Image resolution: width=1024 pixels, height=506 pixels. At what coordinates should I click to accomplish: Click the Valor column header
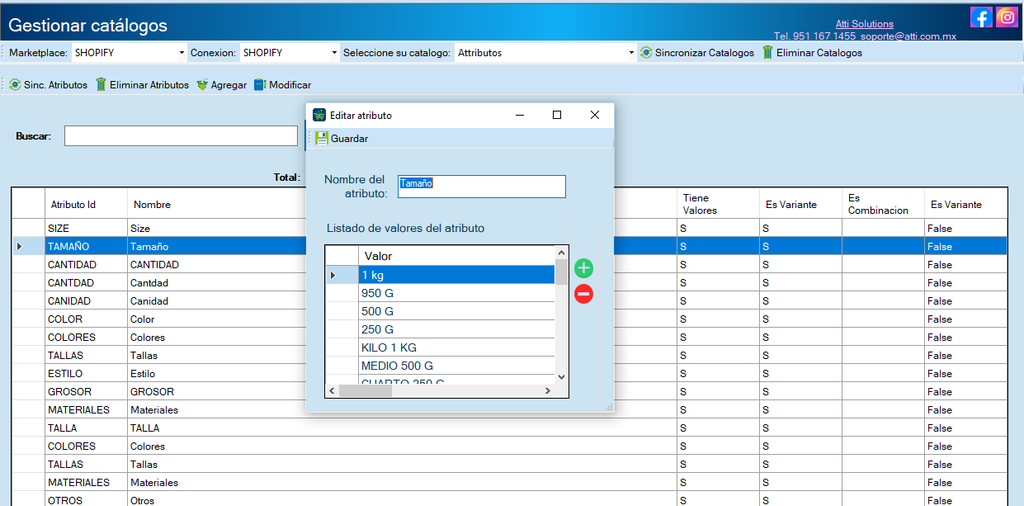(x=456, y=255)
